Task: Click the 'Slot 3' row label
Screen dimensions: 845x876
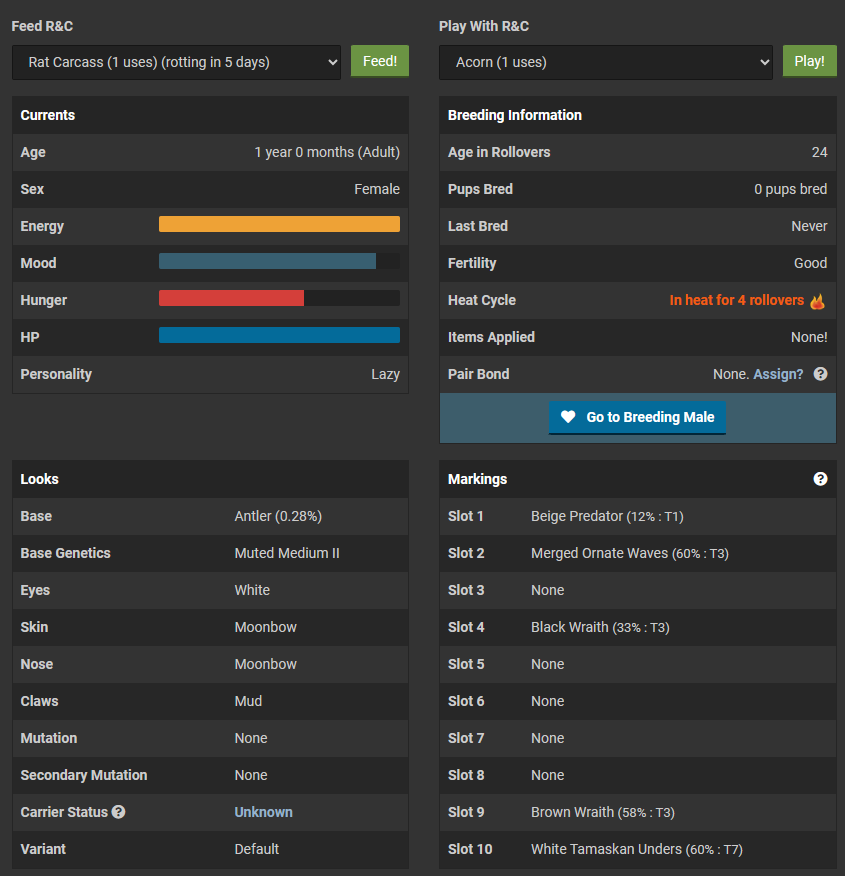Action: (x=466, y=590)
